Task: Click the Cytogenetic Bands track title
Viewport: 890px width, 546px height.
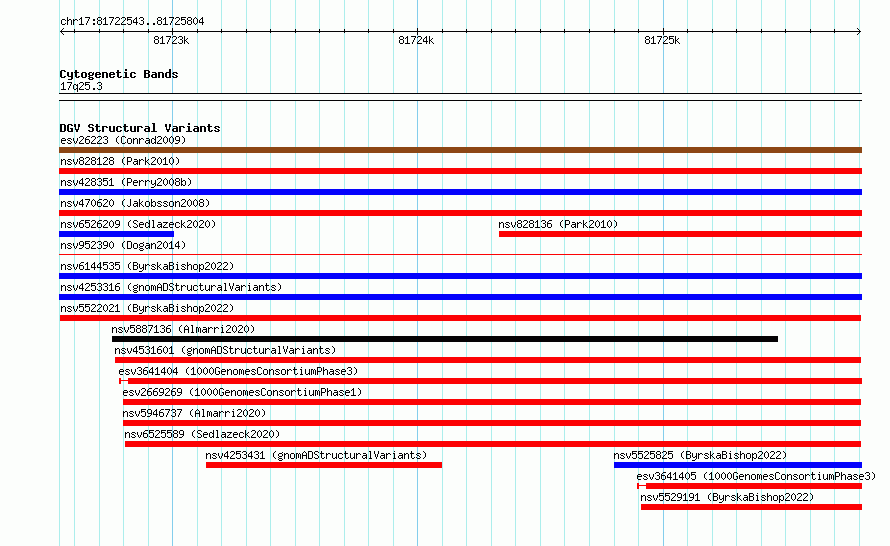Action: [119, 74]
